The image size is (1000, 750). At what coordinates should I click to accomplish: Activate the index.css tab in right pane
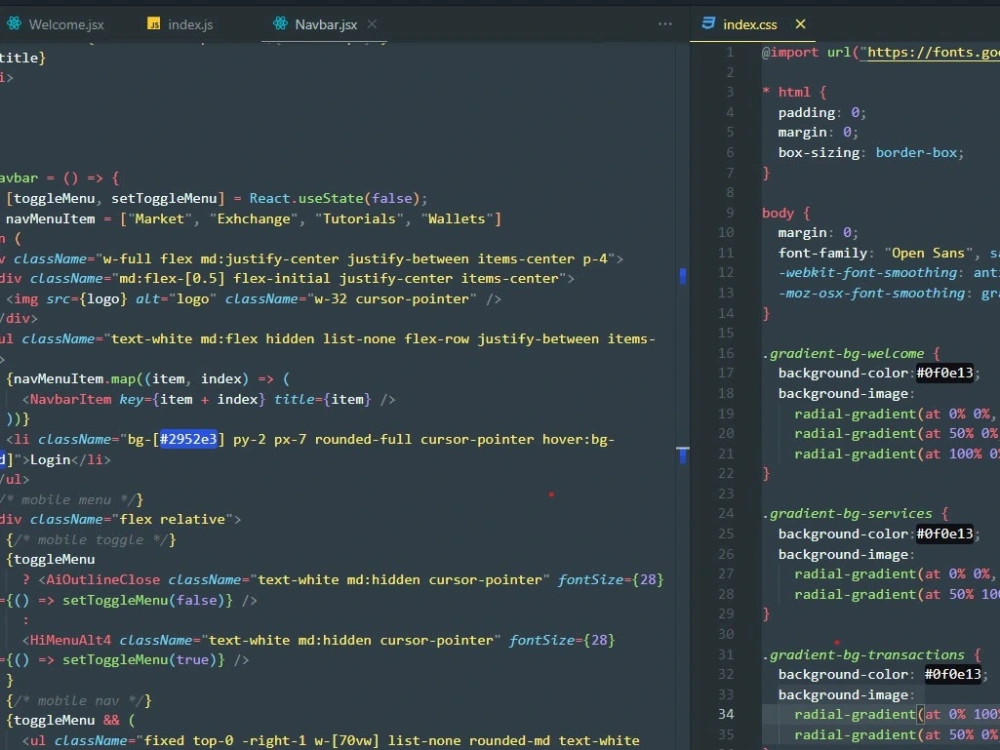pos(749,24)
